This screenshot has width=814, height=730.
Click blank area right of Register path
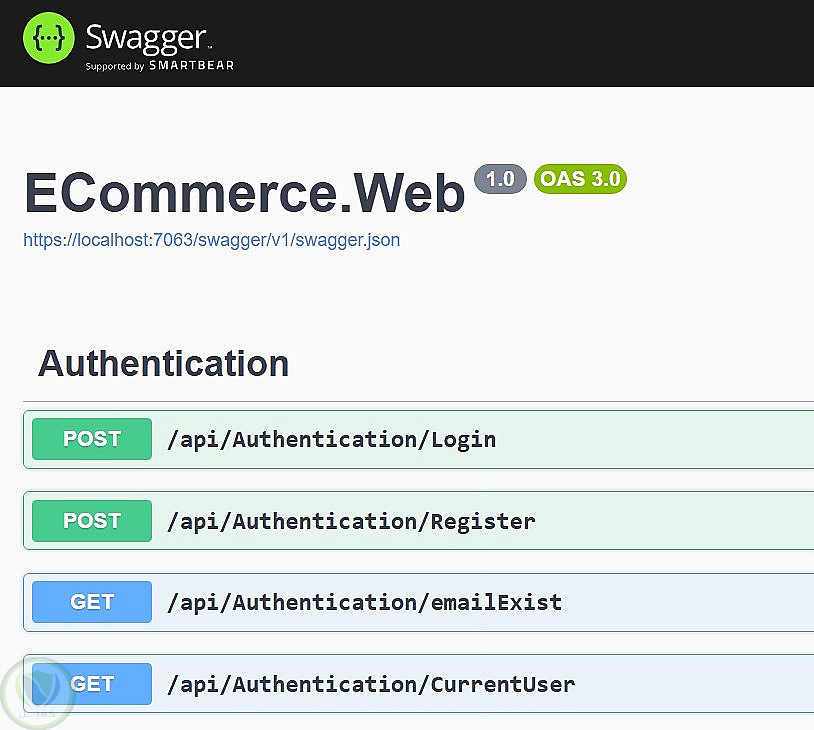click(680, 521)
